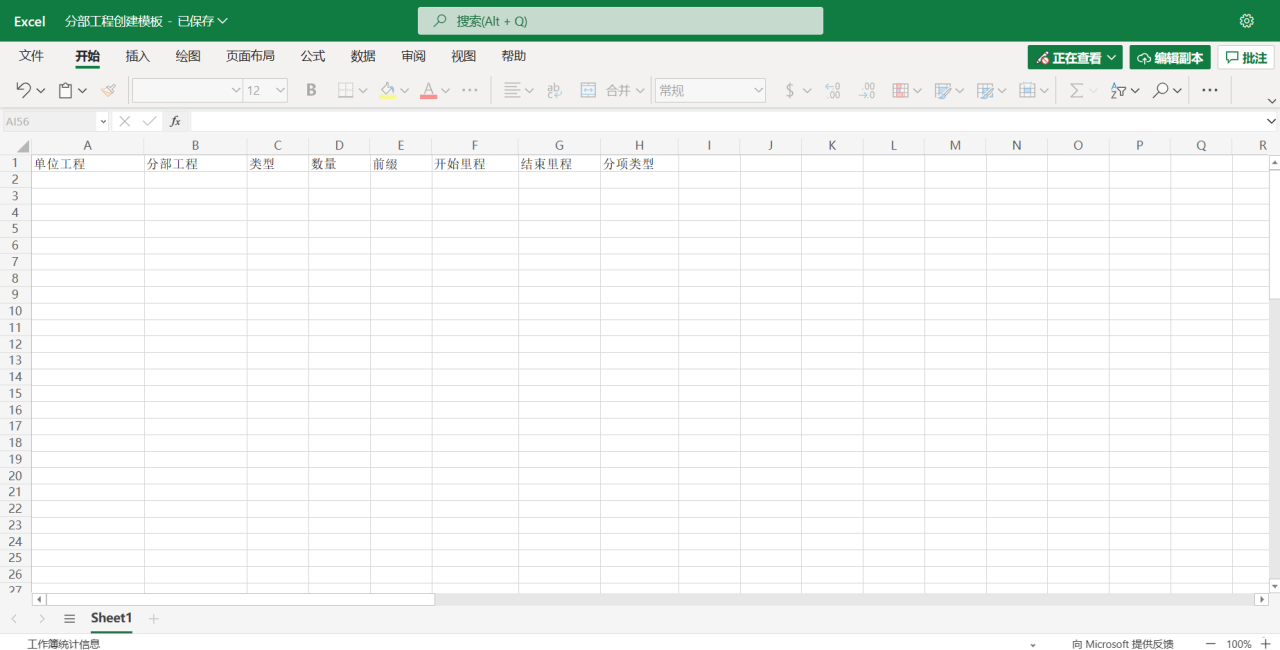
Task: Click the search box in title bar
Action: [620, 21]
